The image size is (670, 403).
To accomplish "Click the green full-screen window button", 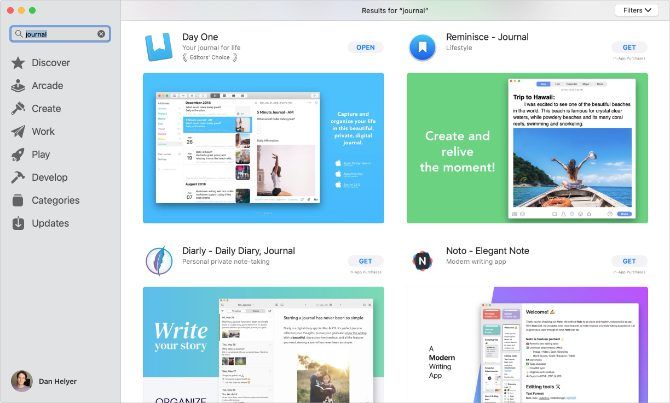I will (32, 10).
